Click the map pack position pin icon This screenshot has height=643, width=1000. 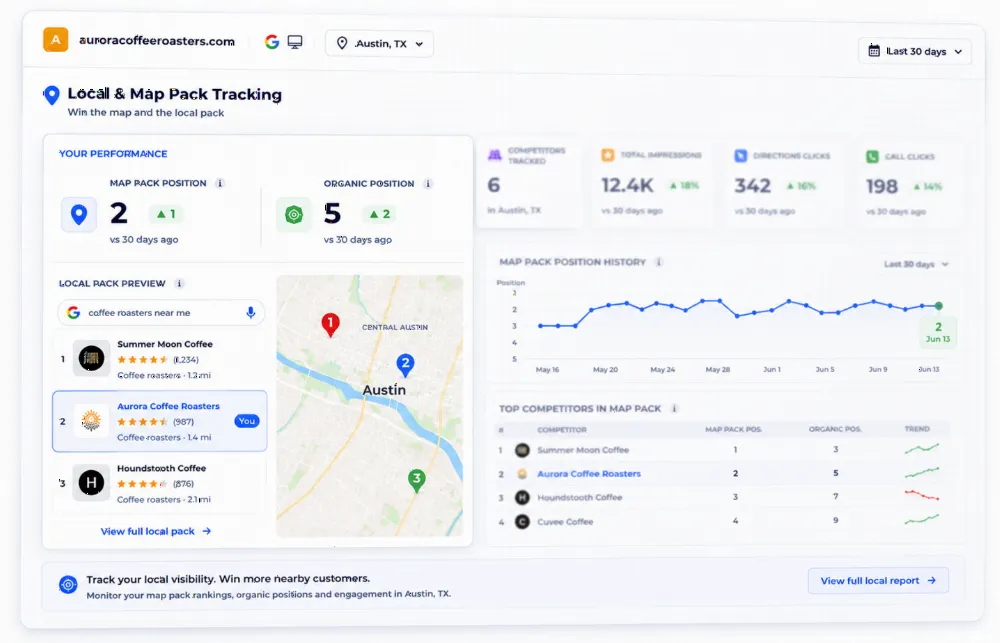point(79,214)
